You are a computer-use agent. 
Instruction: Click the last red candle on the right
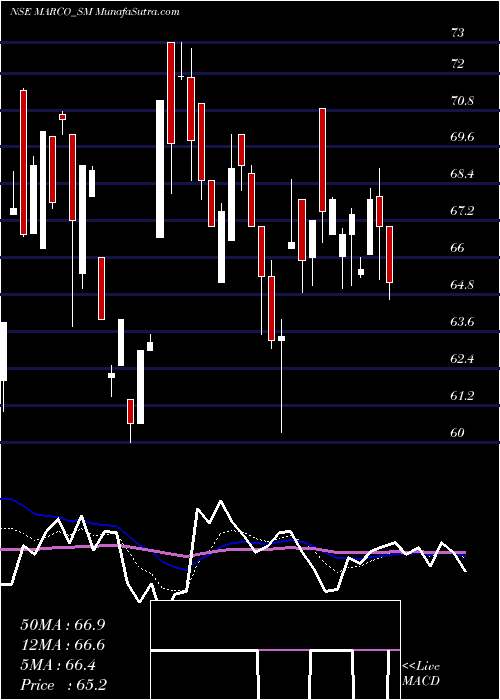pos(389,254)
